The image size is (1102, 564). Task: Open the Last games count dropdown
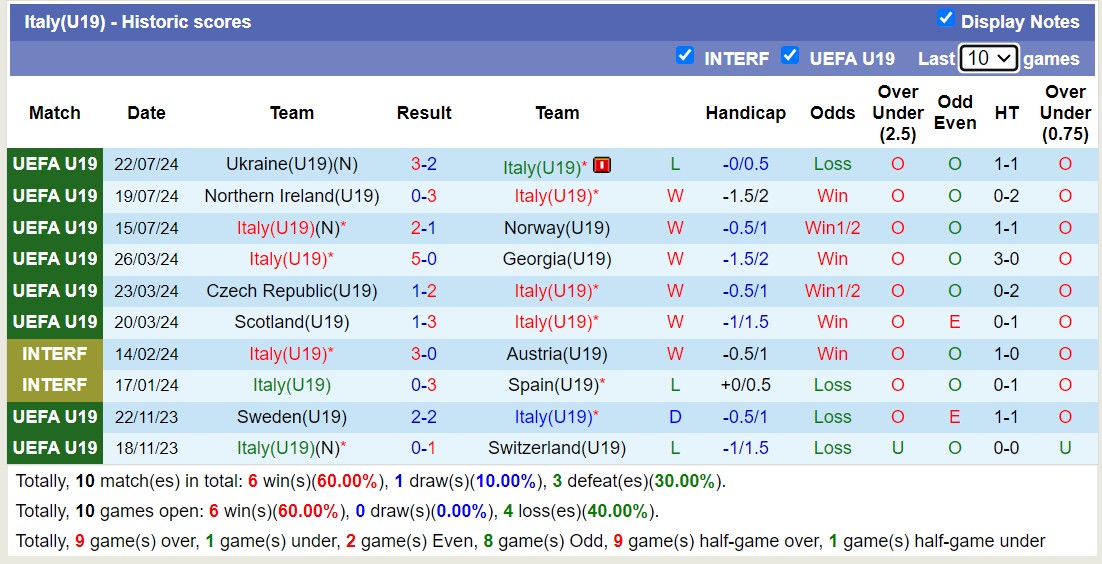coord(988,58)
